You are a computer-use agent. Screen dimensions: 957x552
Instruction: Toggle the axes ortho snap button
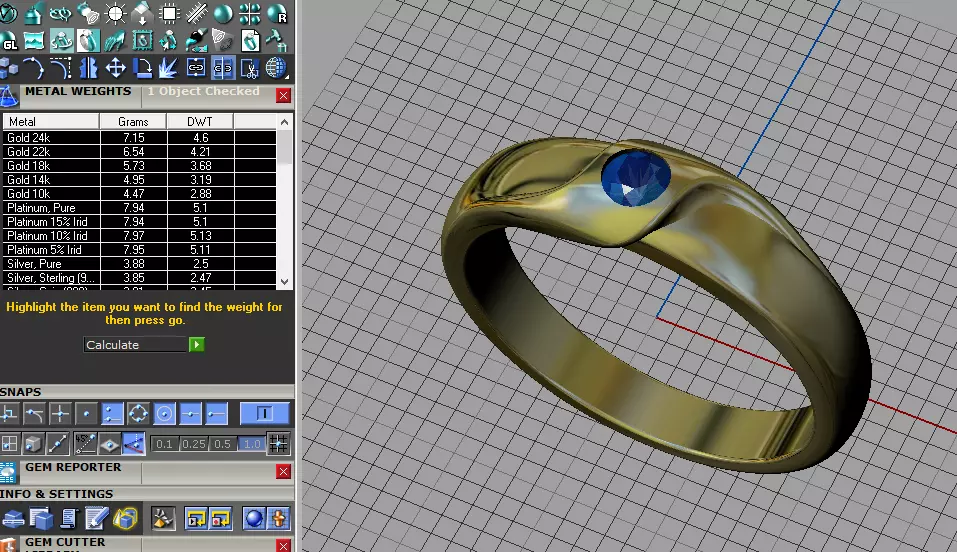coord(134,444)
